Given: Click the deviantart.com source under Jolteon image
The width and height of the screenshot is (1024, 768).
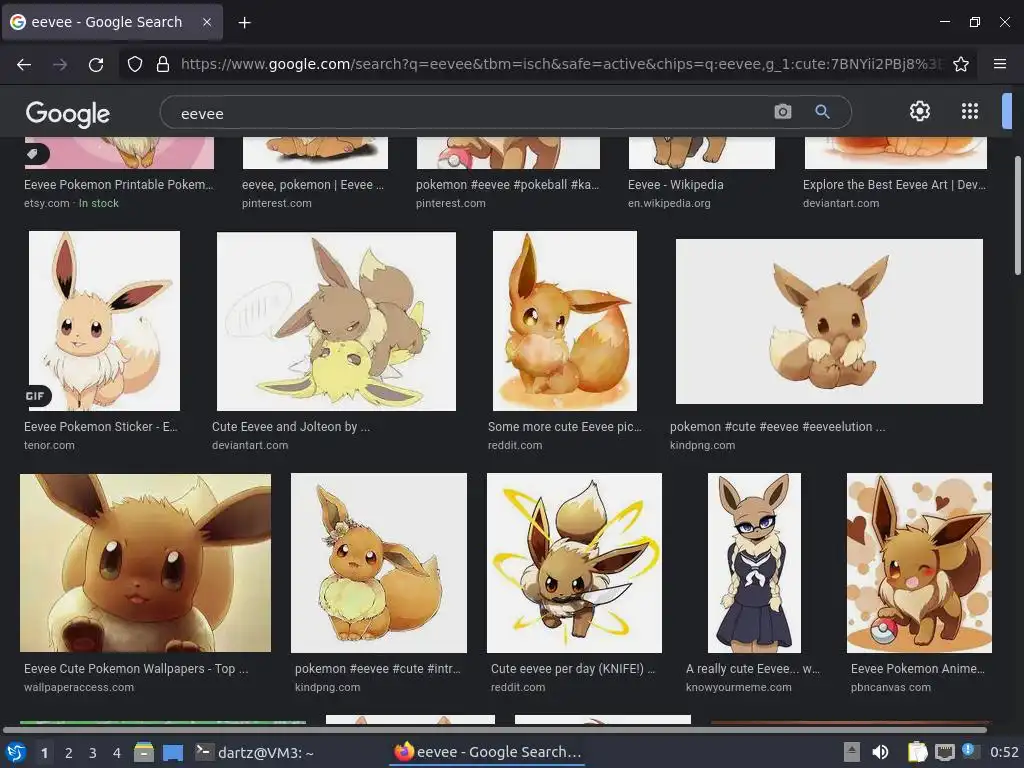Looking at the screenshot, I should pyautogui.click(x=249, y=445).
